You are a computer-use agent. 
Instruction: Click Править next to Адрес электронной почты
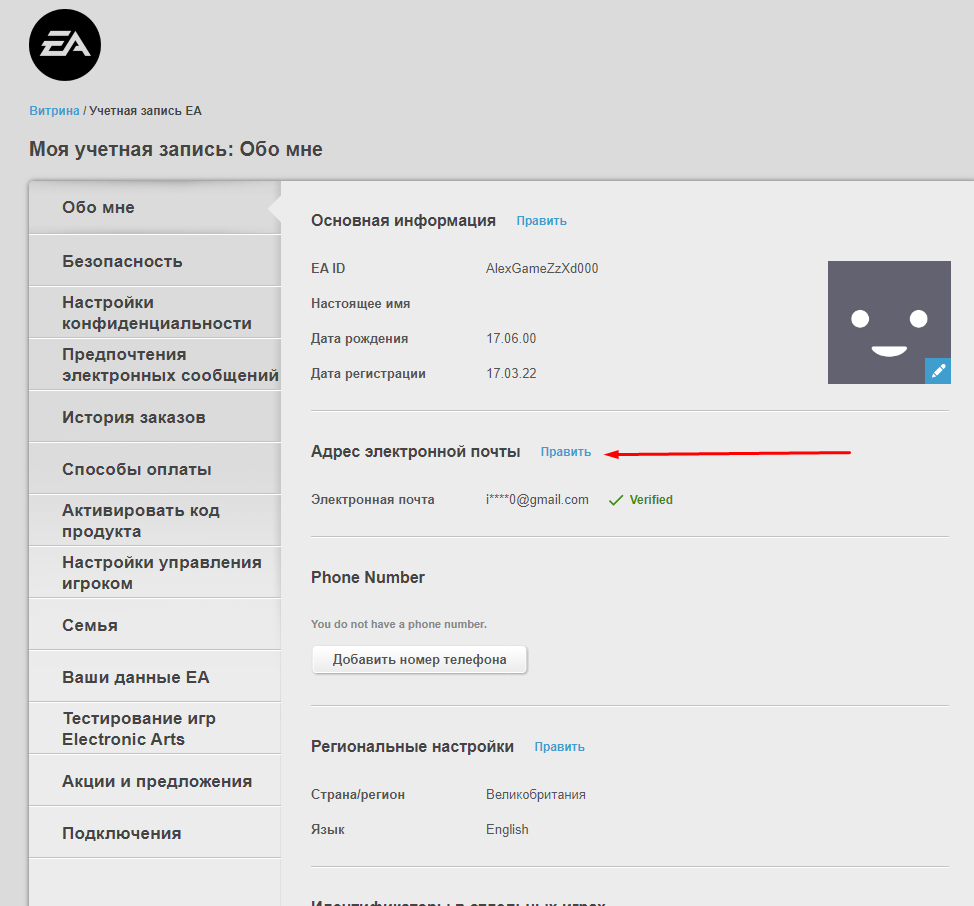click(565, 452)
